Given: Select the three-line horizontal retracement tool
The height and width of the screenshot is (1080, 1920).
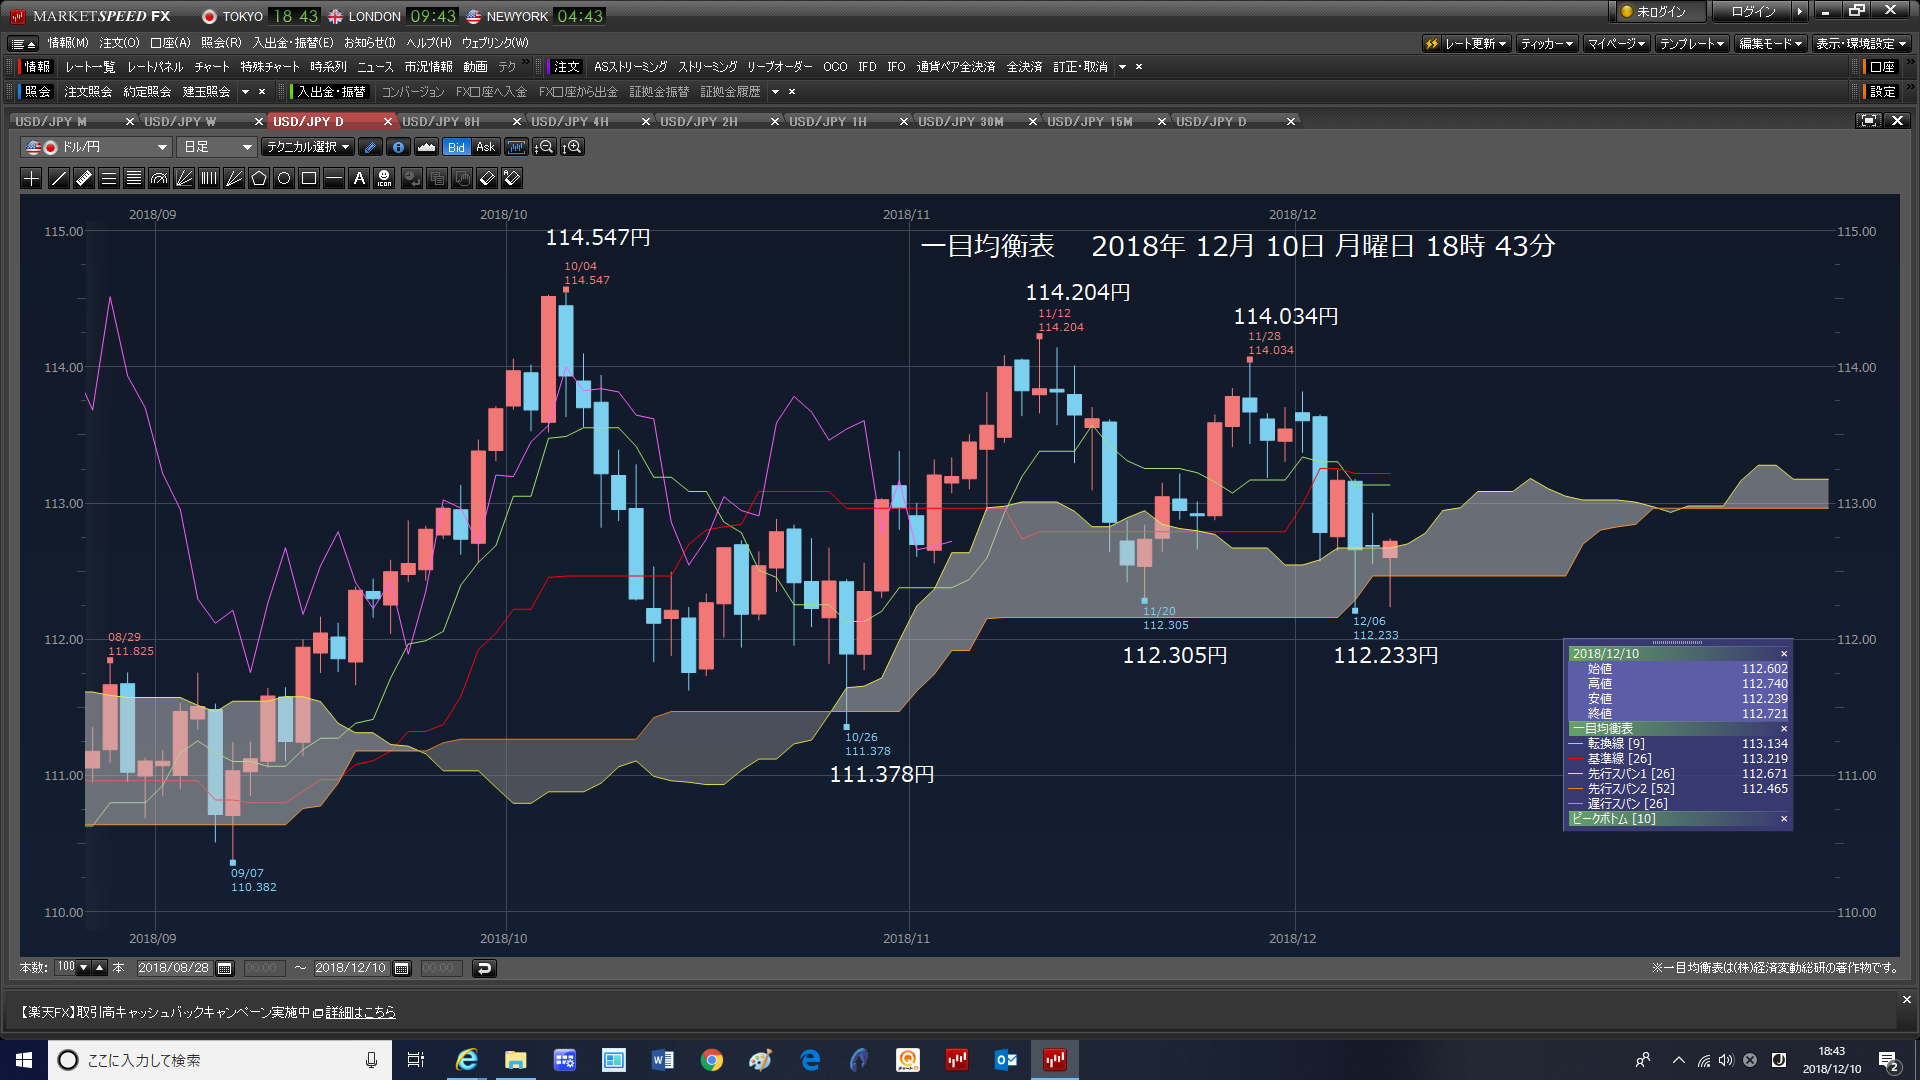Looking at the screenshot, I should coord(109,178).
